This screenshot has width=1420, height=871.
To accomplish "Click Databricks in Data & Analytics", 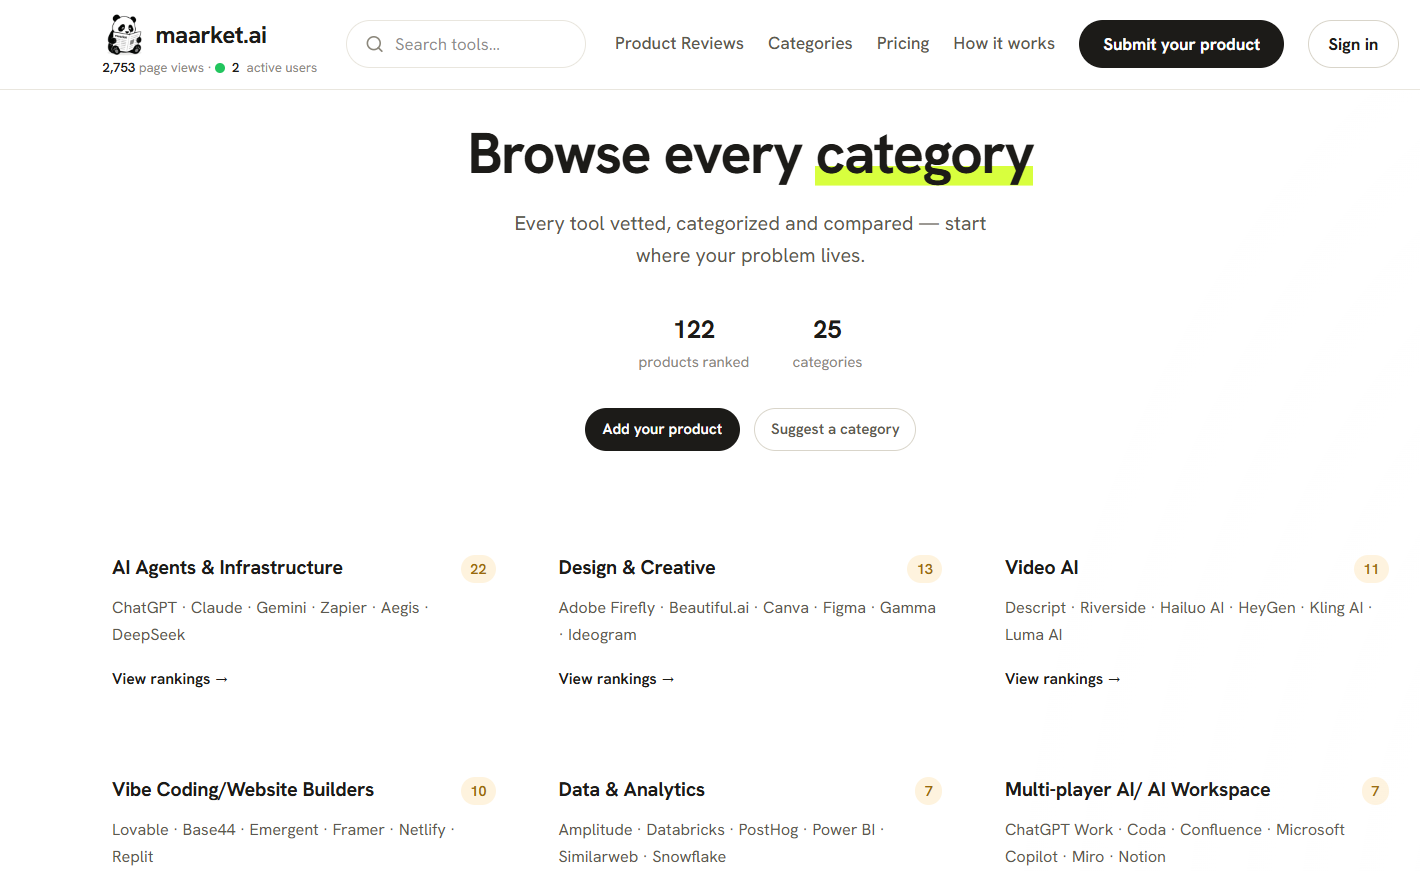I will [x=685, y=830].
